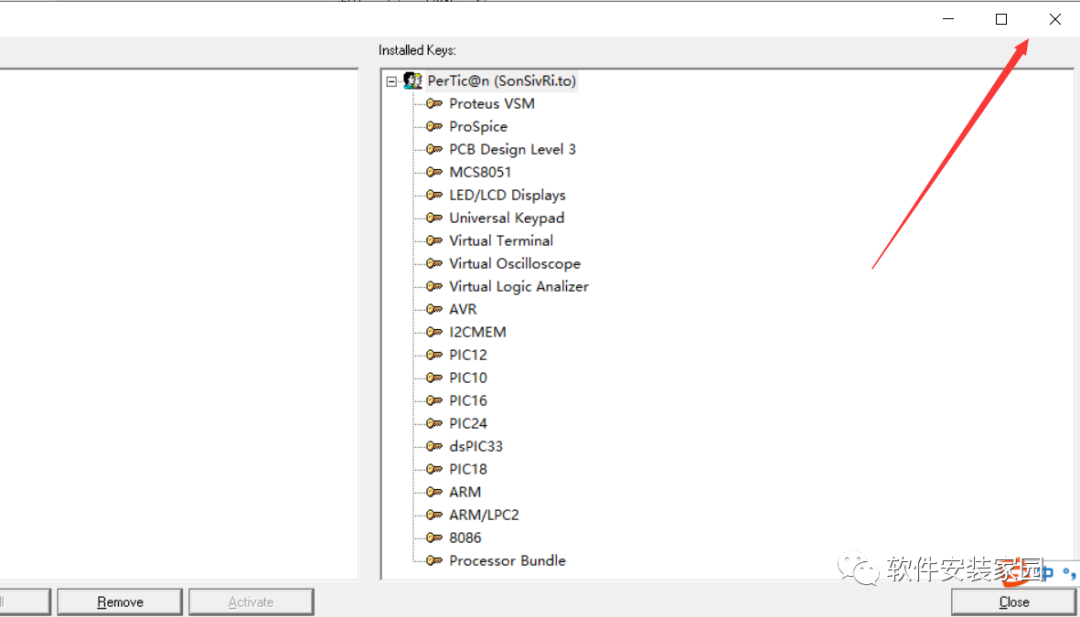Select the dsPIC33 key text
The image size is (1080, 617).
coord(476,446)
